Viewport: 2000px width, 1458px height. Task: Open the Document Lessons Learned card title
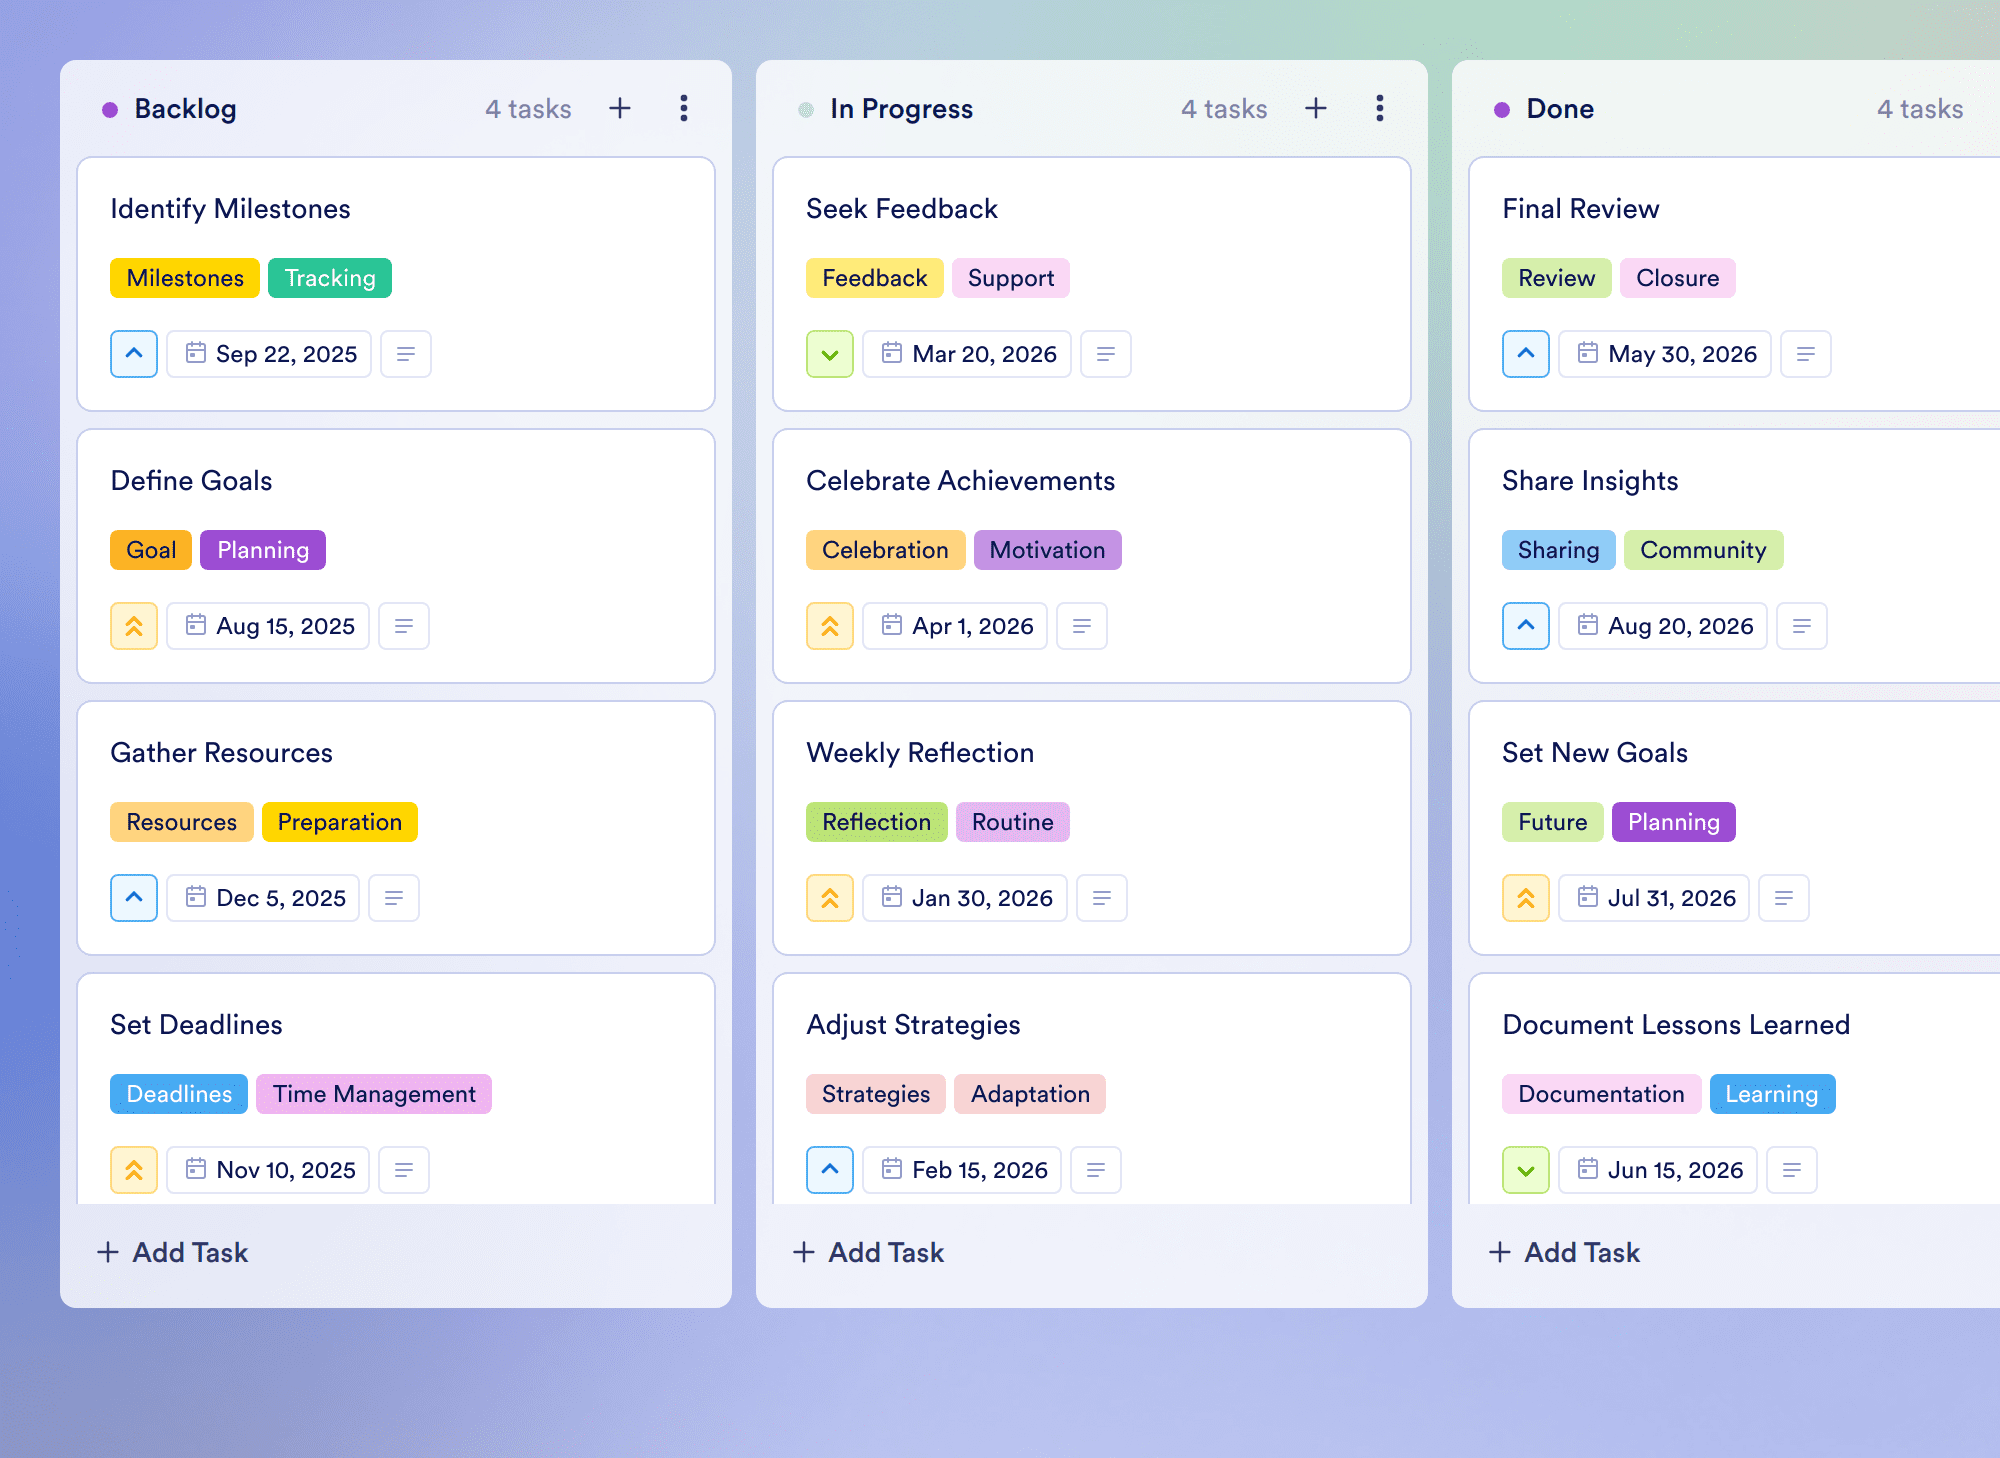(x=1676, y=1024)
